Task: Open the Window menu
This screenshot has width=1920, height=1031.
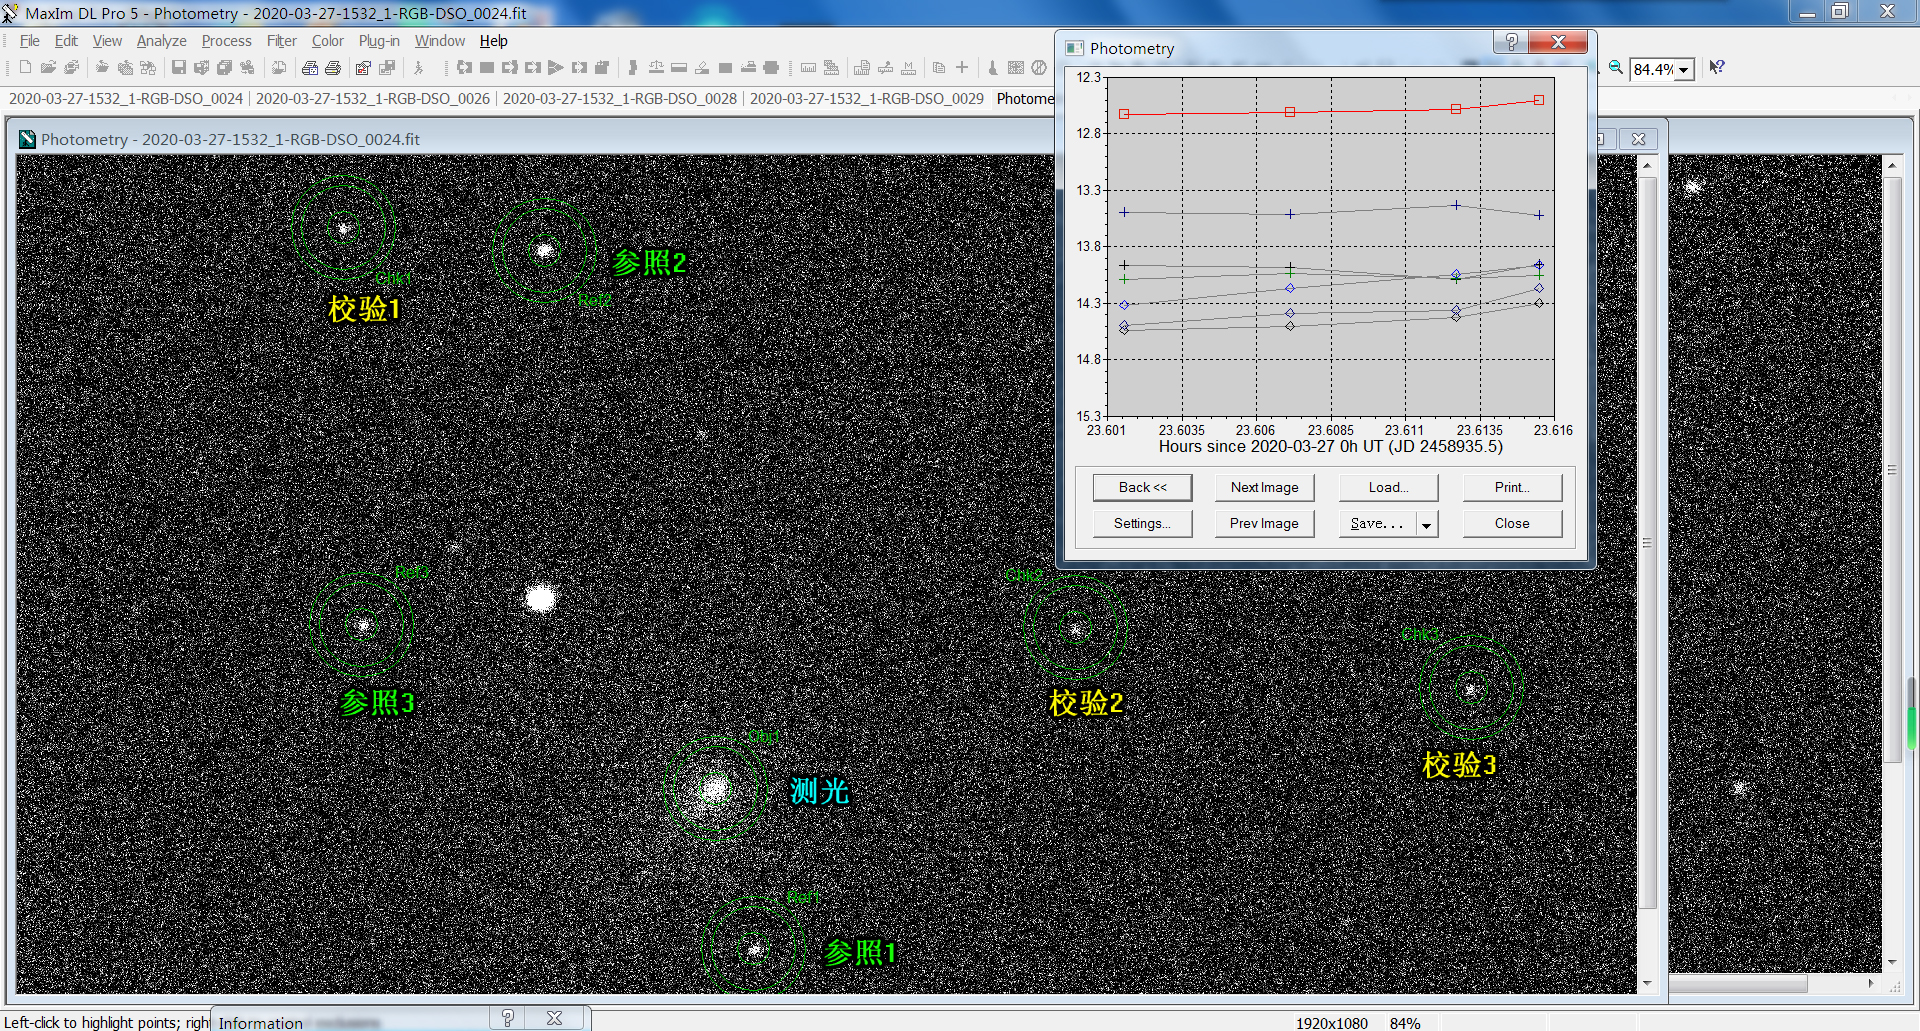Action: (440, 41)
